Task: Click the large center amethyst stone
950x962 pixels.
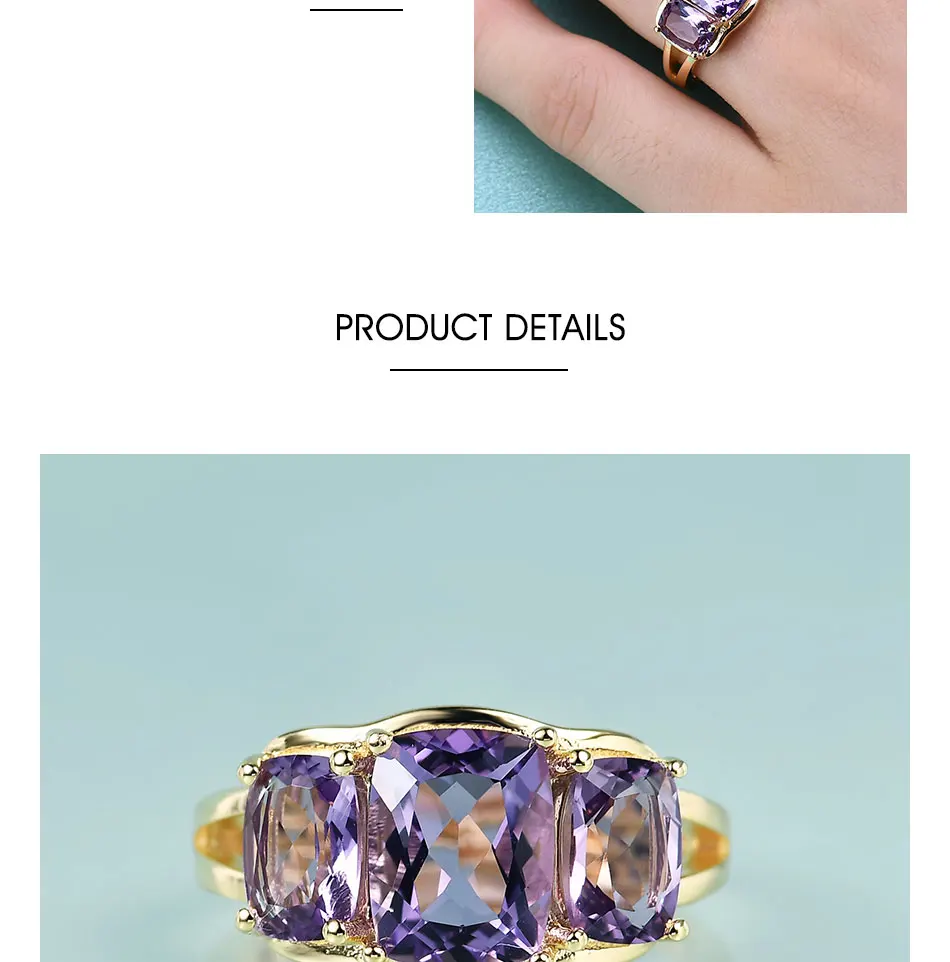Action: [461, 847]
